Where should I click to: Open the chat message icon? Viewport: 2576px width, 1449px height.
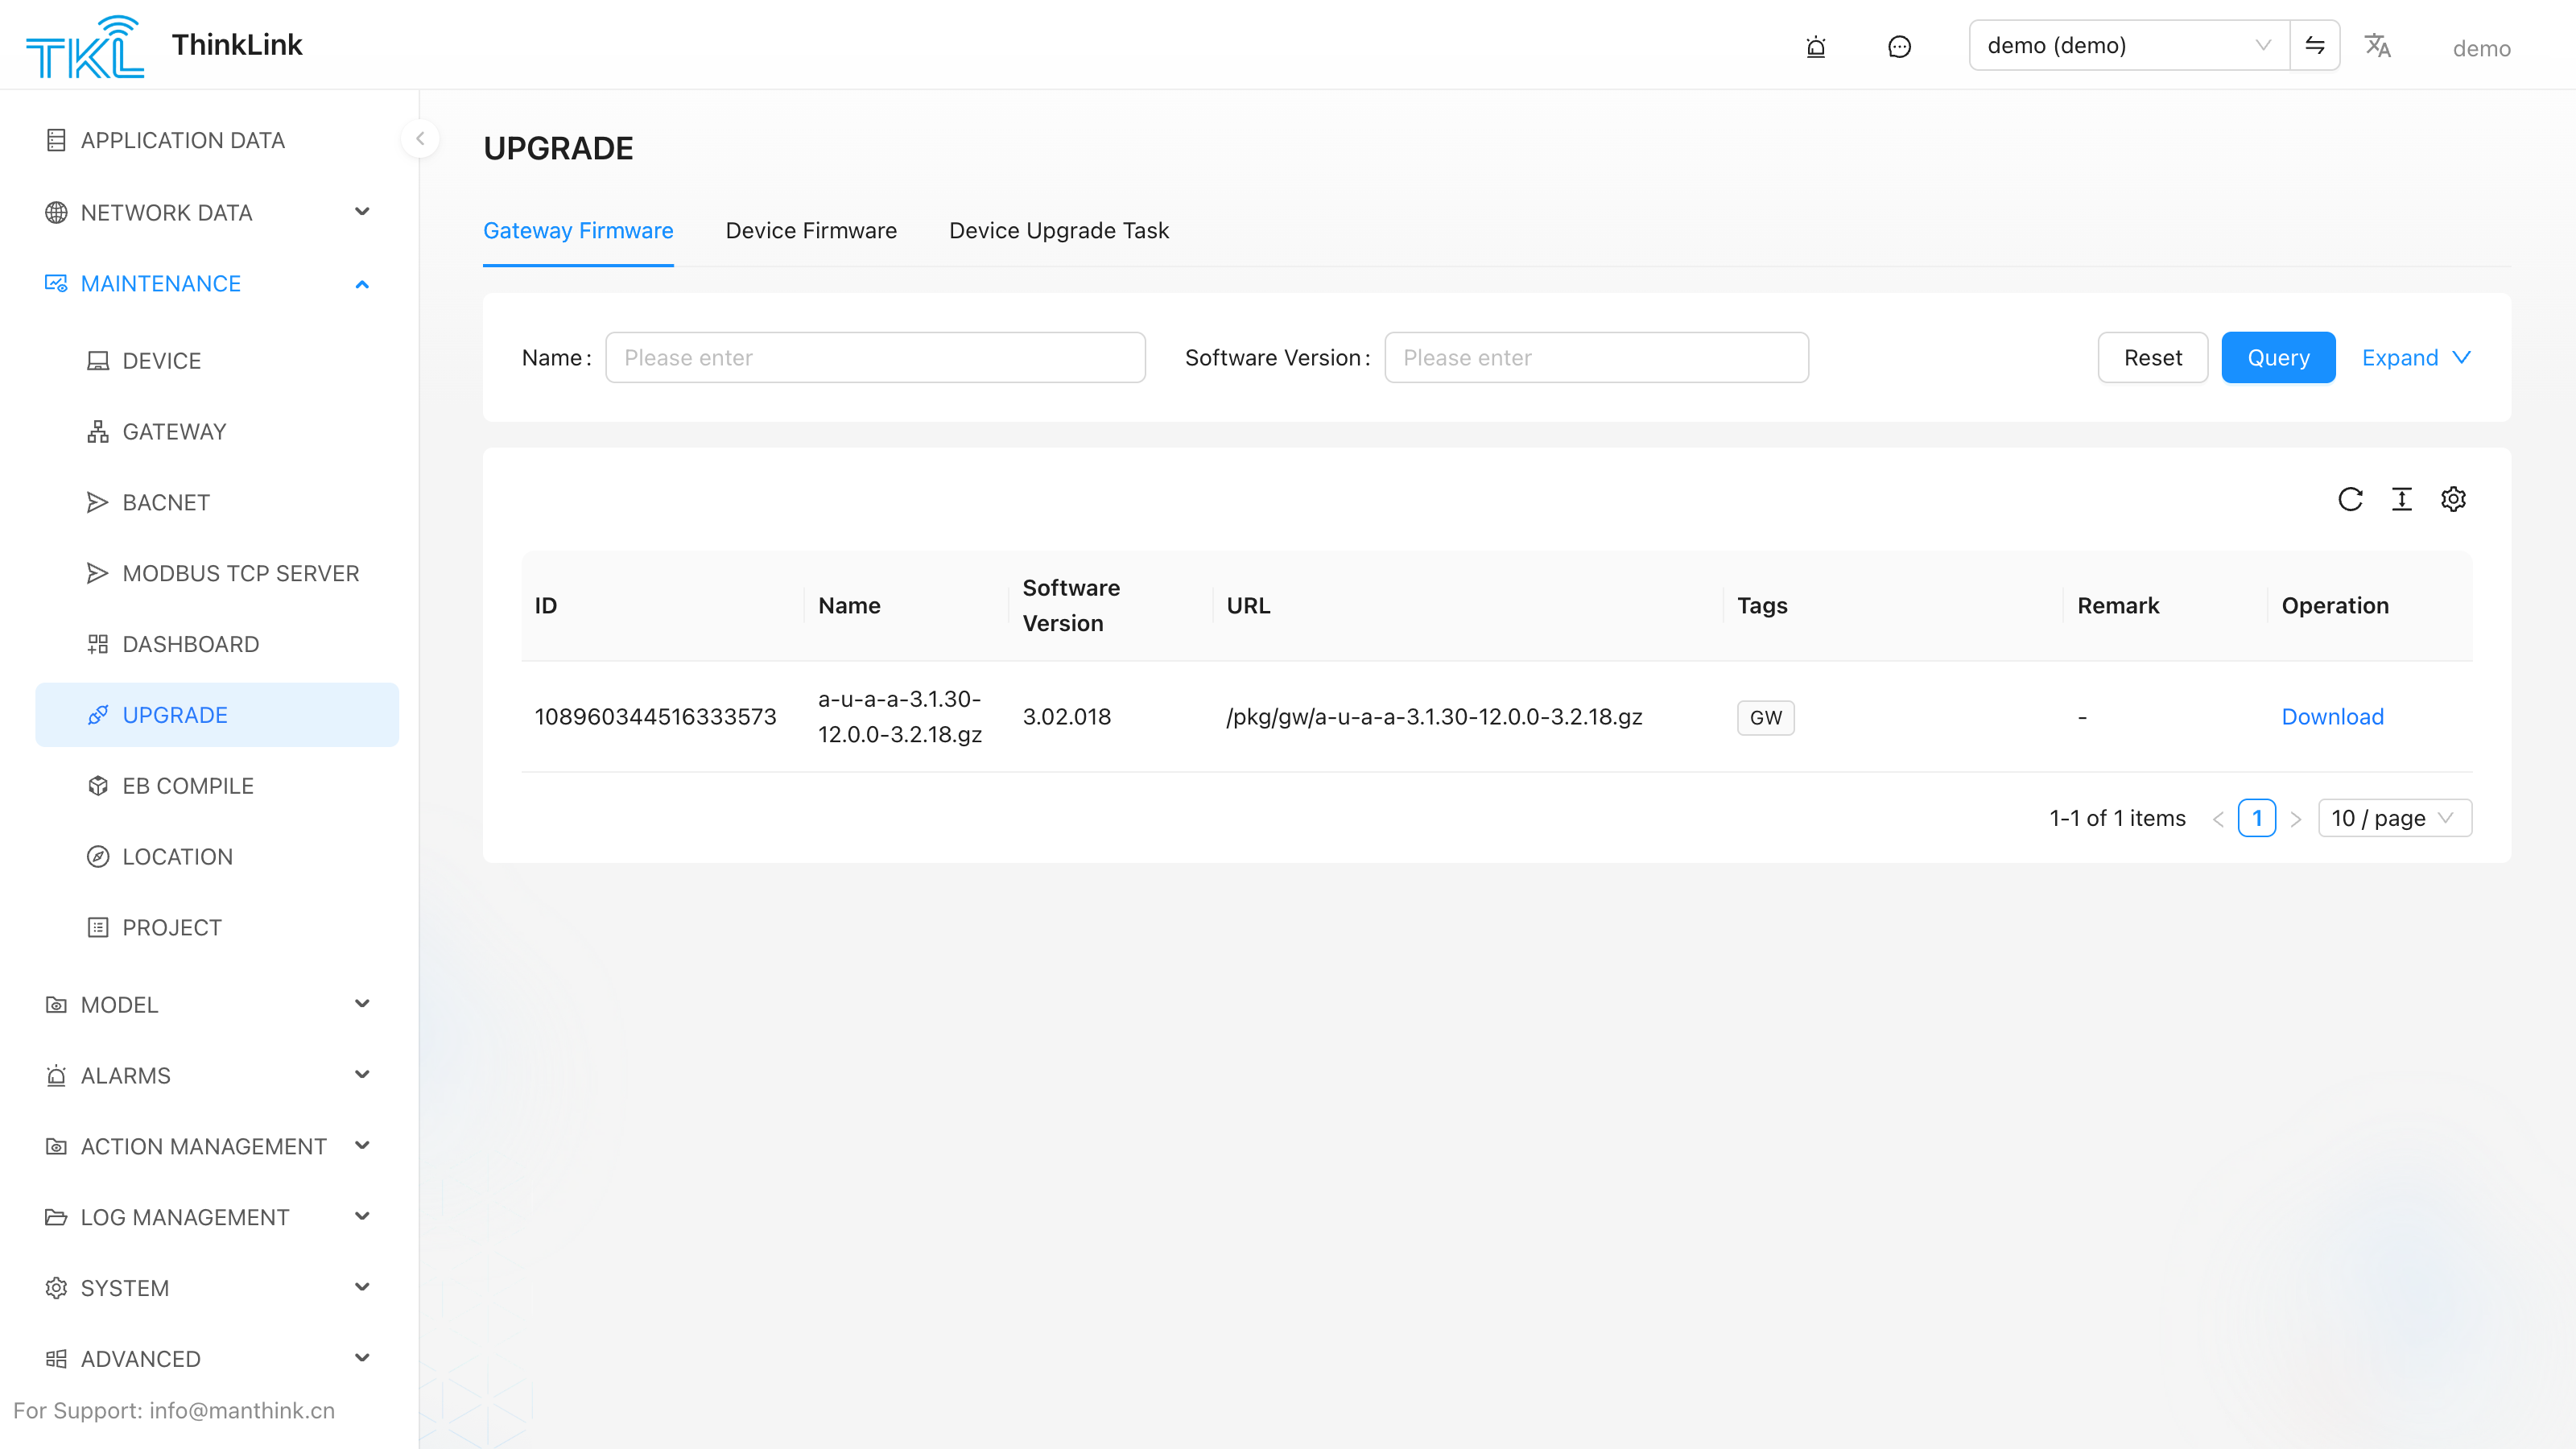pos(1899,46)
